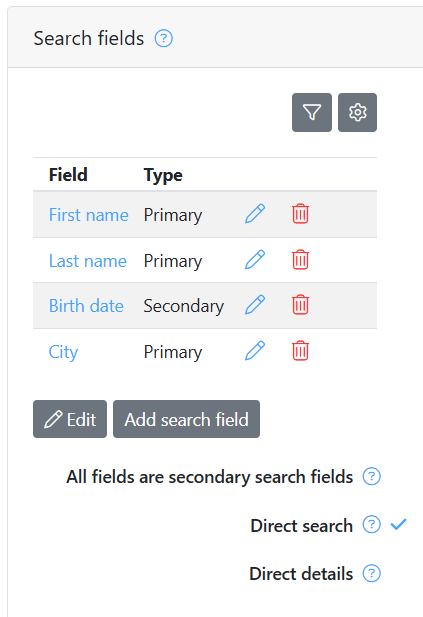The height and width of the screenshot is (617, 423).
Task: Edit the First name search field
Action: click(255, 214)
